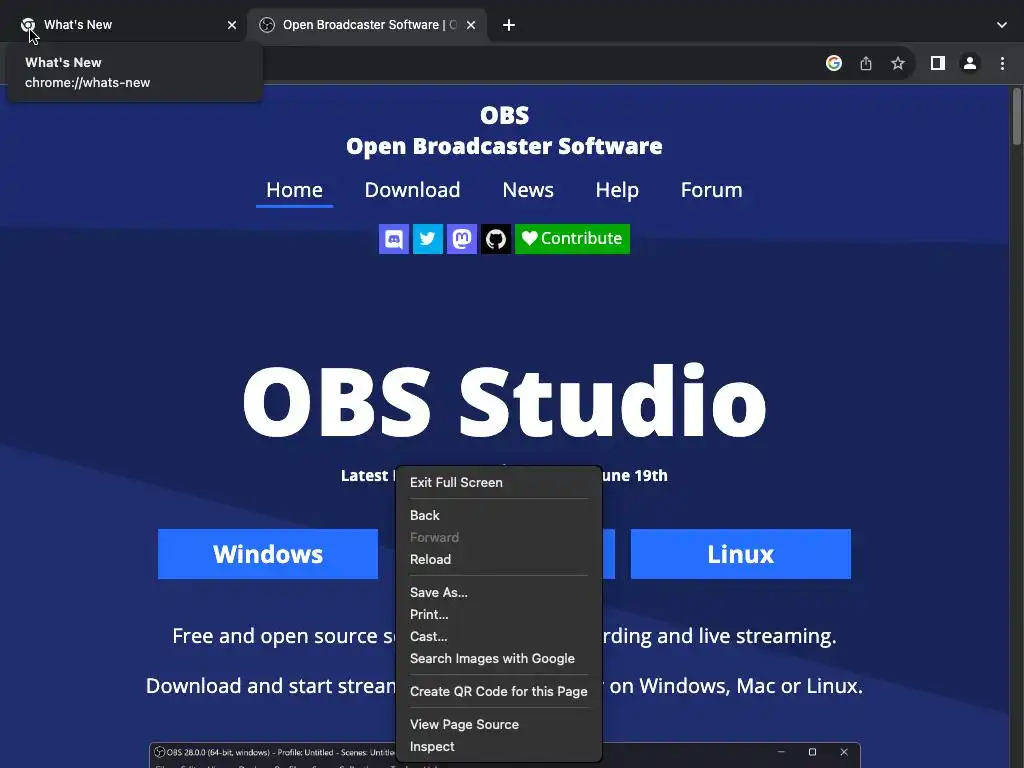Open the Mastodon social icon

(462, 239)
